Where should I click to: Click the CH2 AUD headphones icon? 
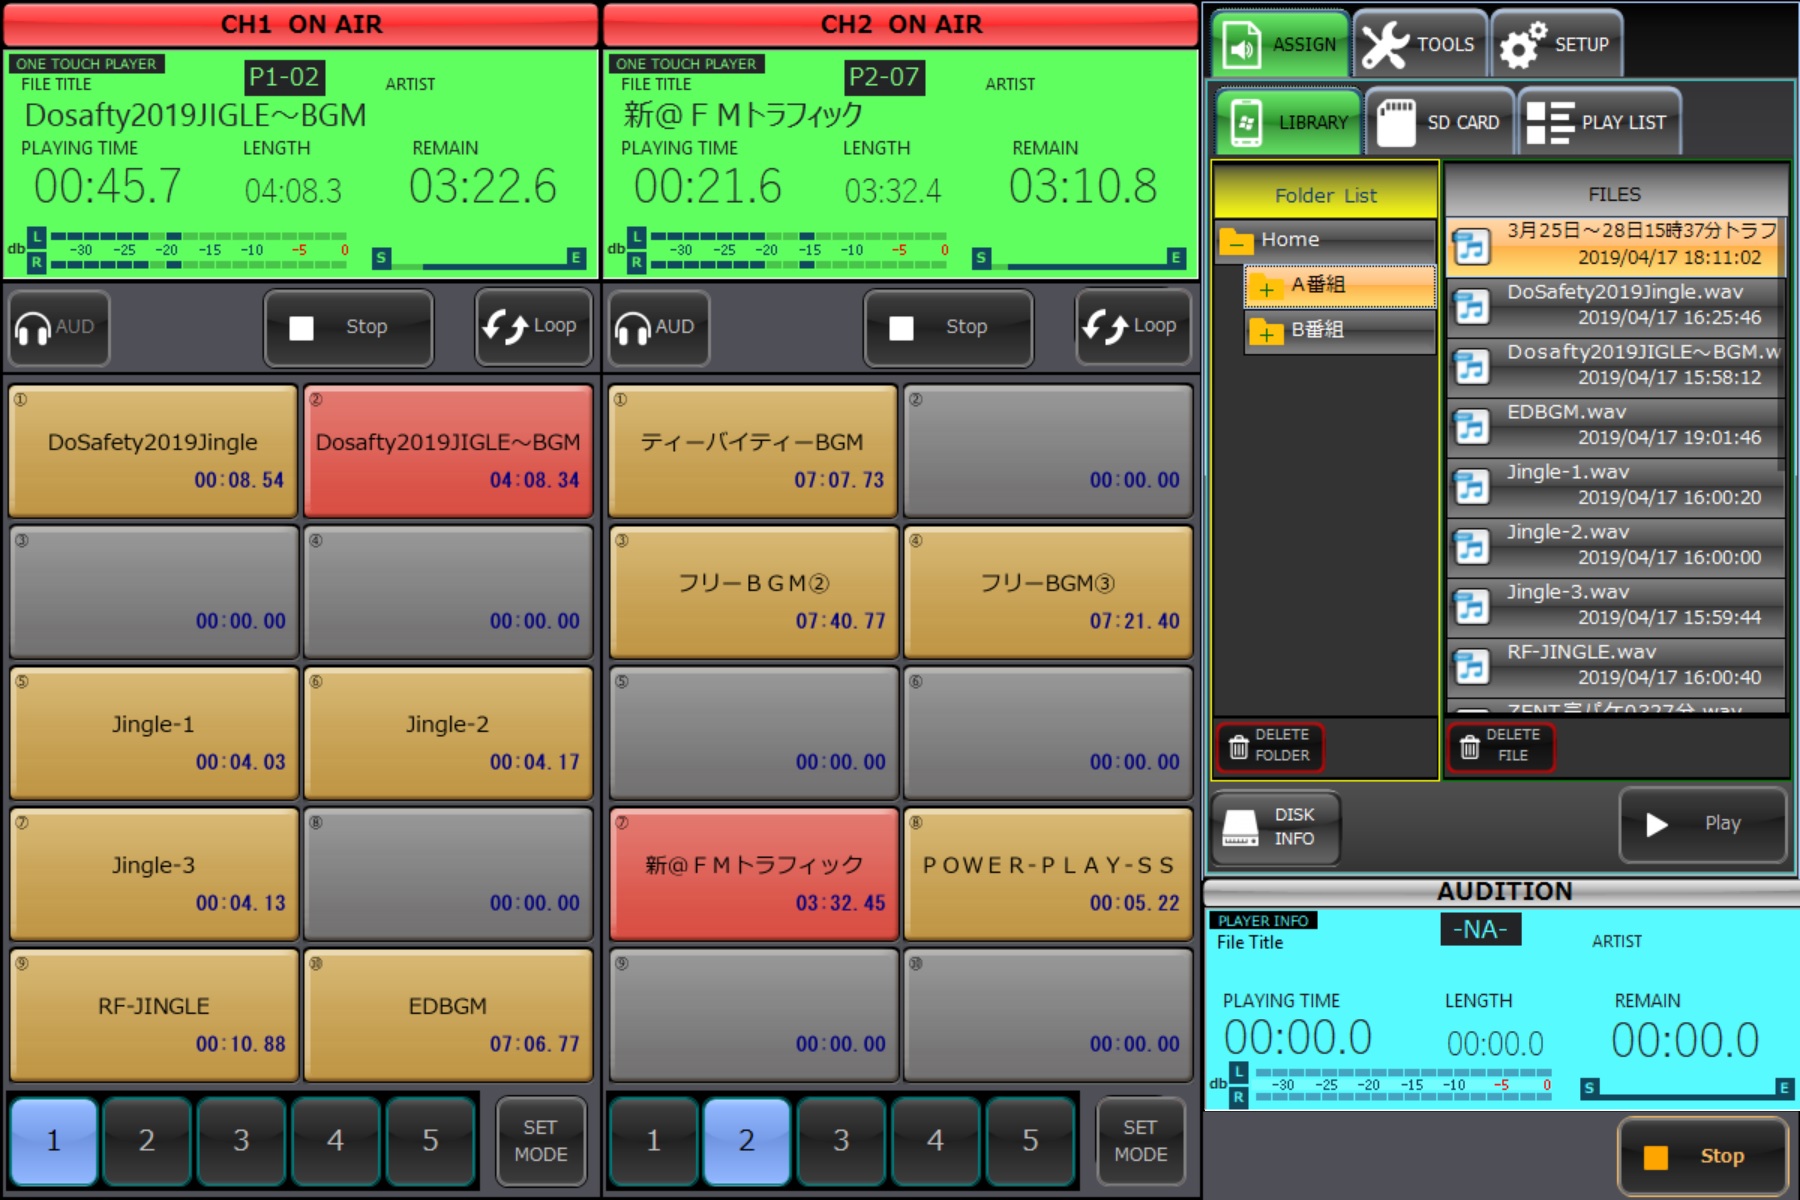tap(633, 328)
